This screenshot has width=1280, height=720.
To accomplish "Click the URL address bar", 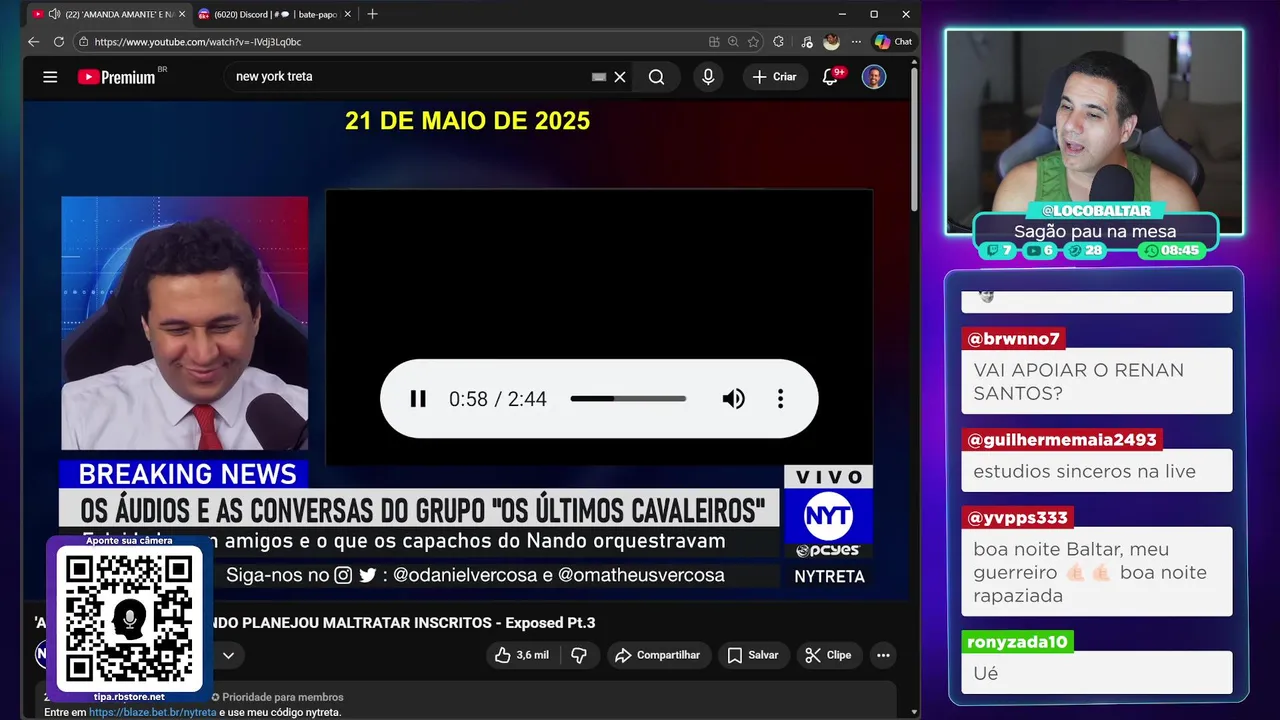I will point(390,42).
